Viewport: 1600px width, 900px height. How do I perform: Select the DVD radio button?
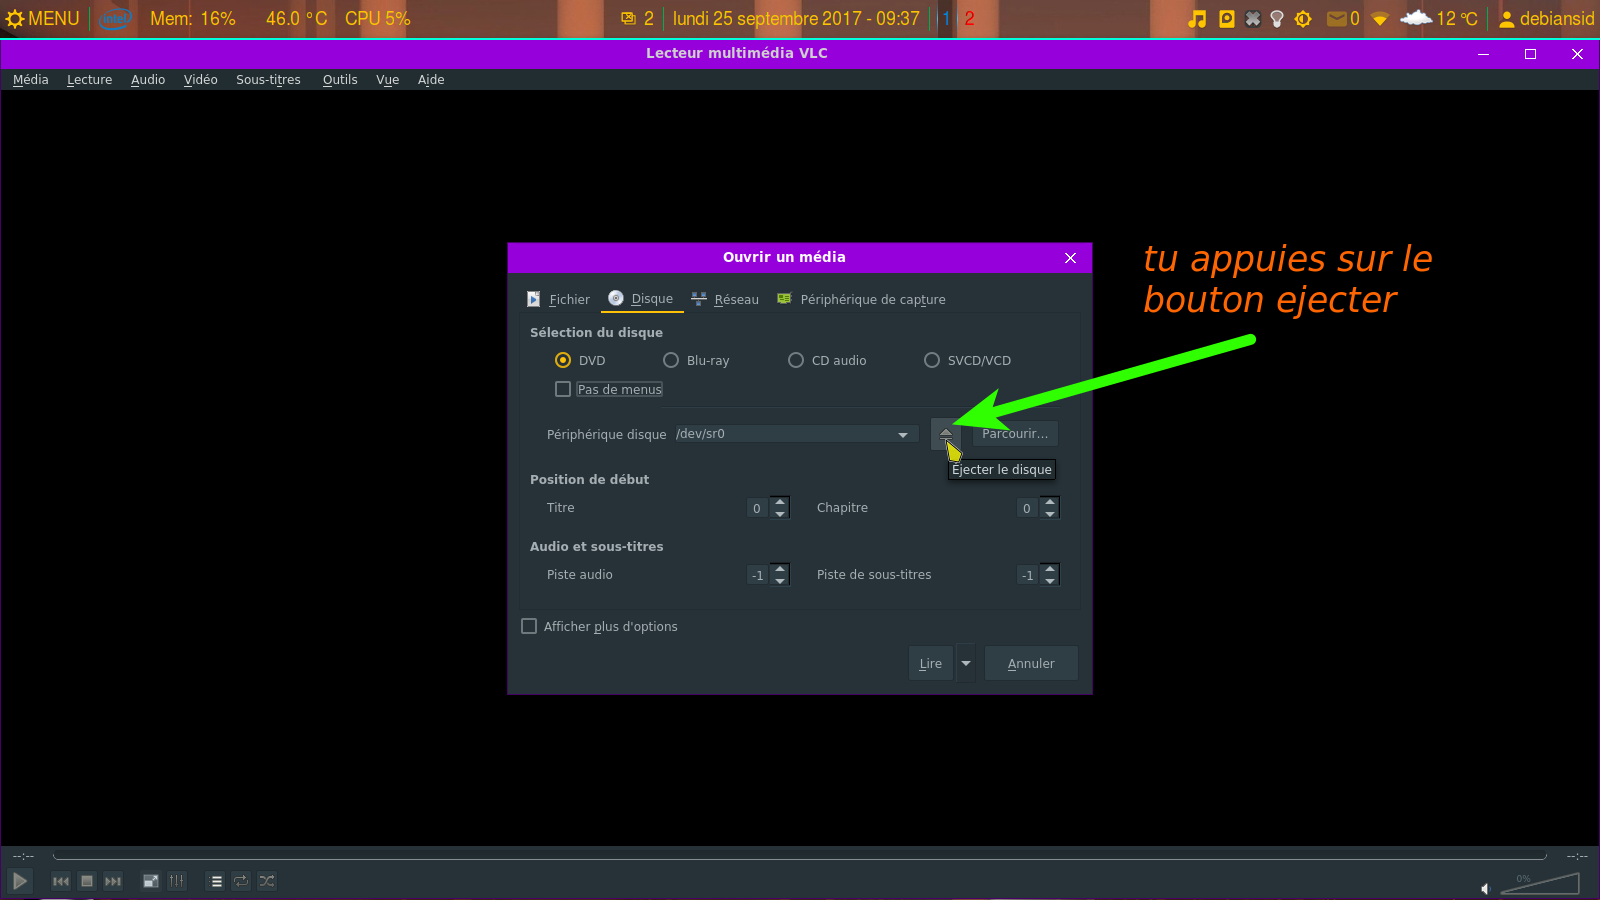[563, 360]
